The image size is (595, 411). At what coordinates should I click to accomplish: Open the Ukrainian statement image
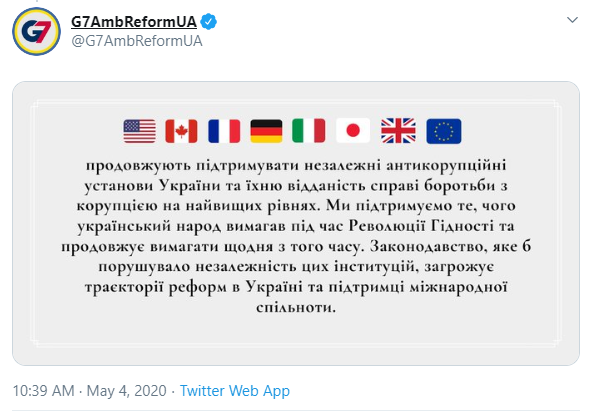[296, 224]
